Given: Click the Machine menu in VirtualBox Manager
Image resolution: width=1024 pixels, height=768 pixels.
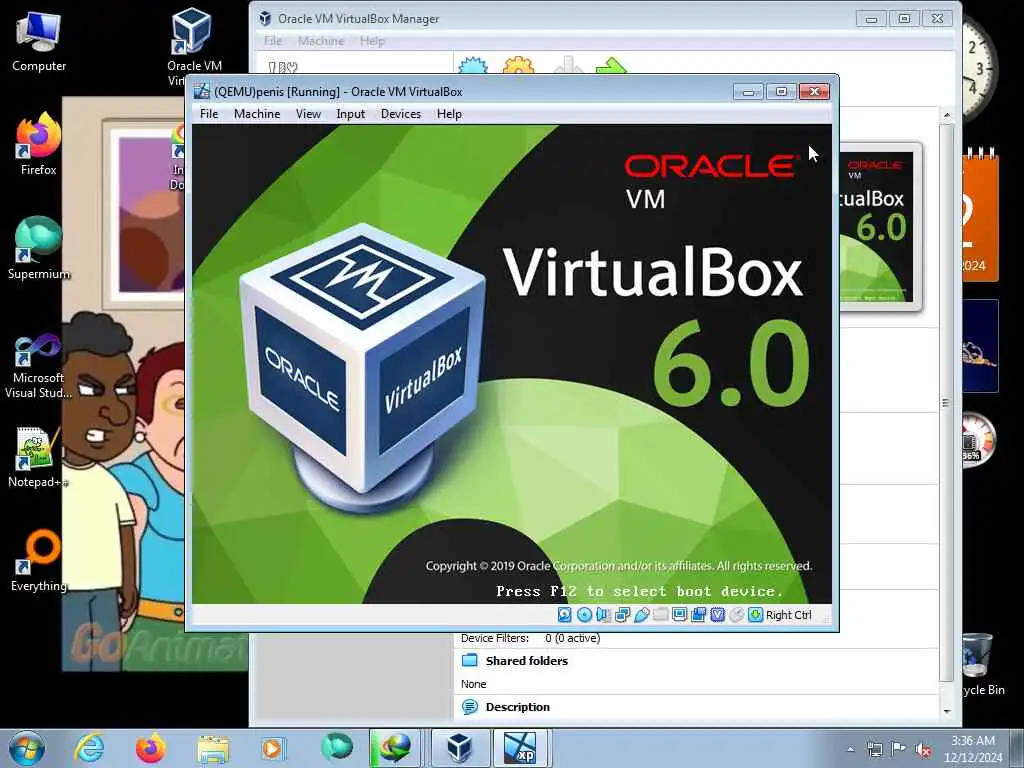Looking at the screenshot, I should point(321,40).
